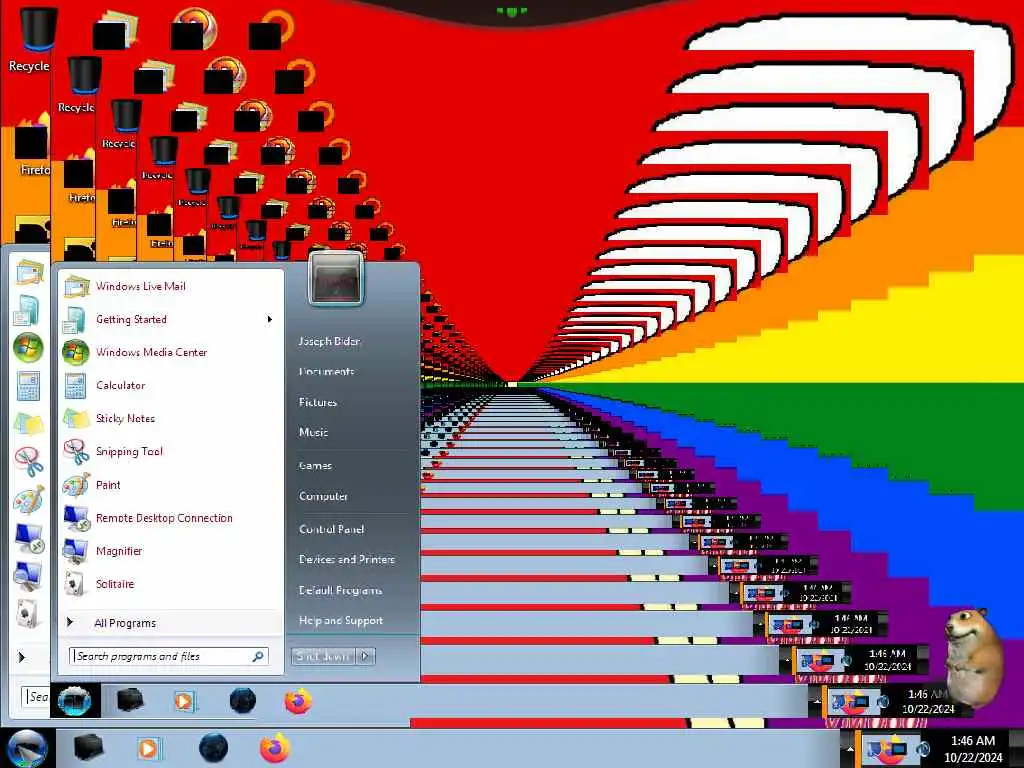Show hidden icons arrow in outermost system tray
The width and height of the screenshot is (1024, 768).
click(850, 750)
